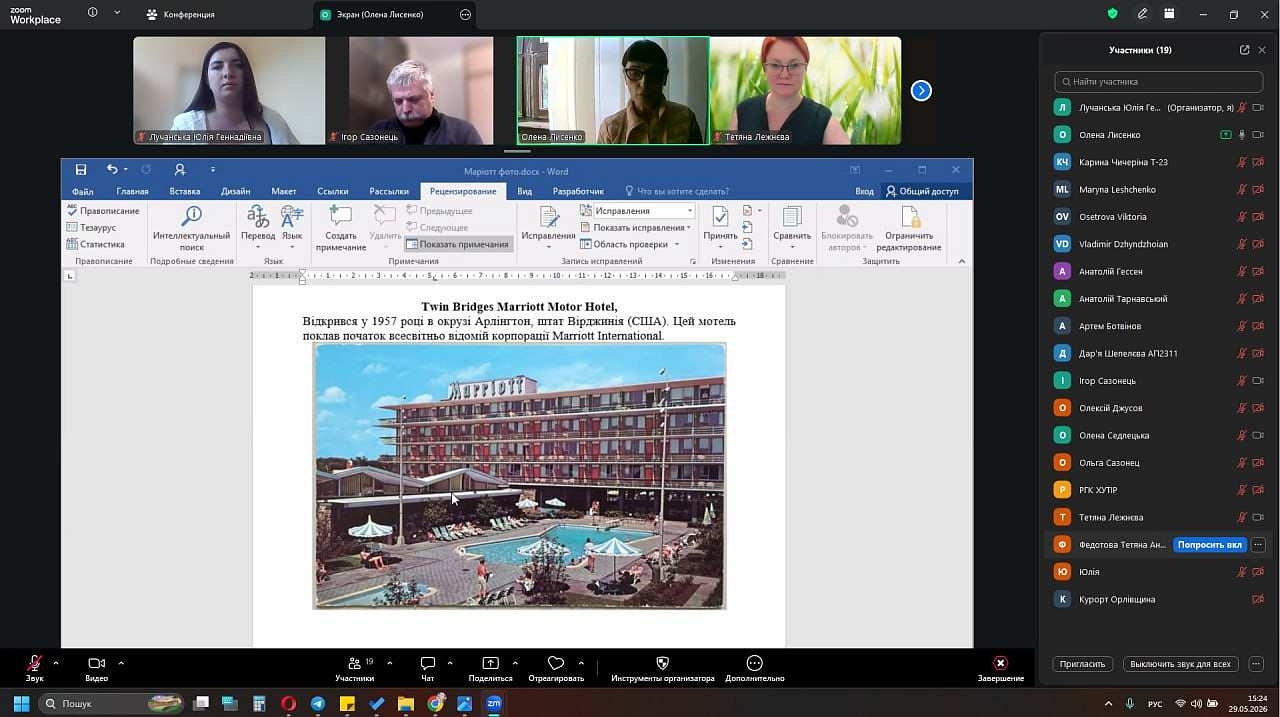Switch to the Ссылки tab in Word

click(333, 191)
